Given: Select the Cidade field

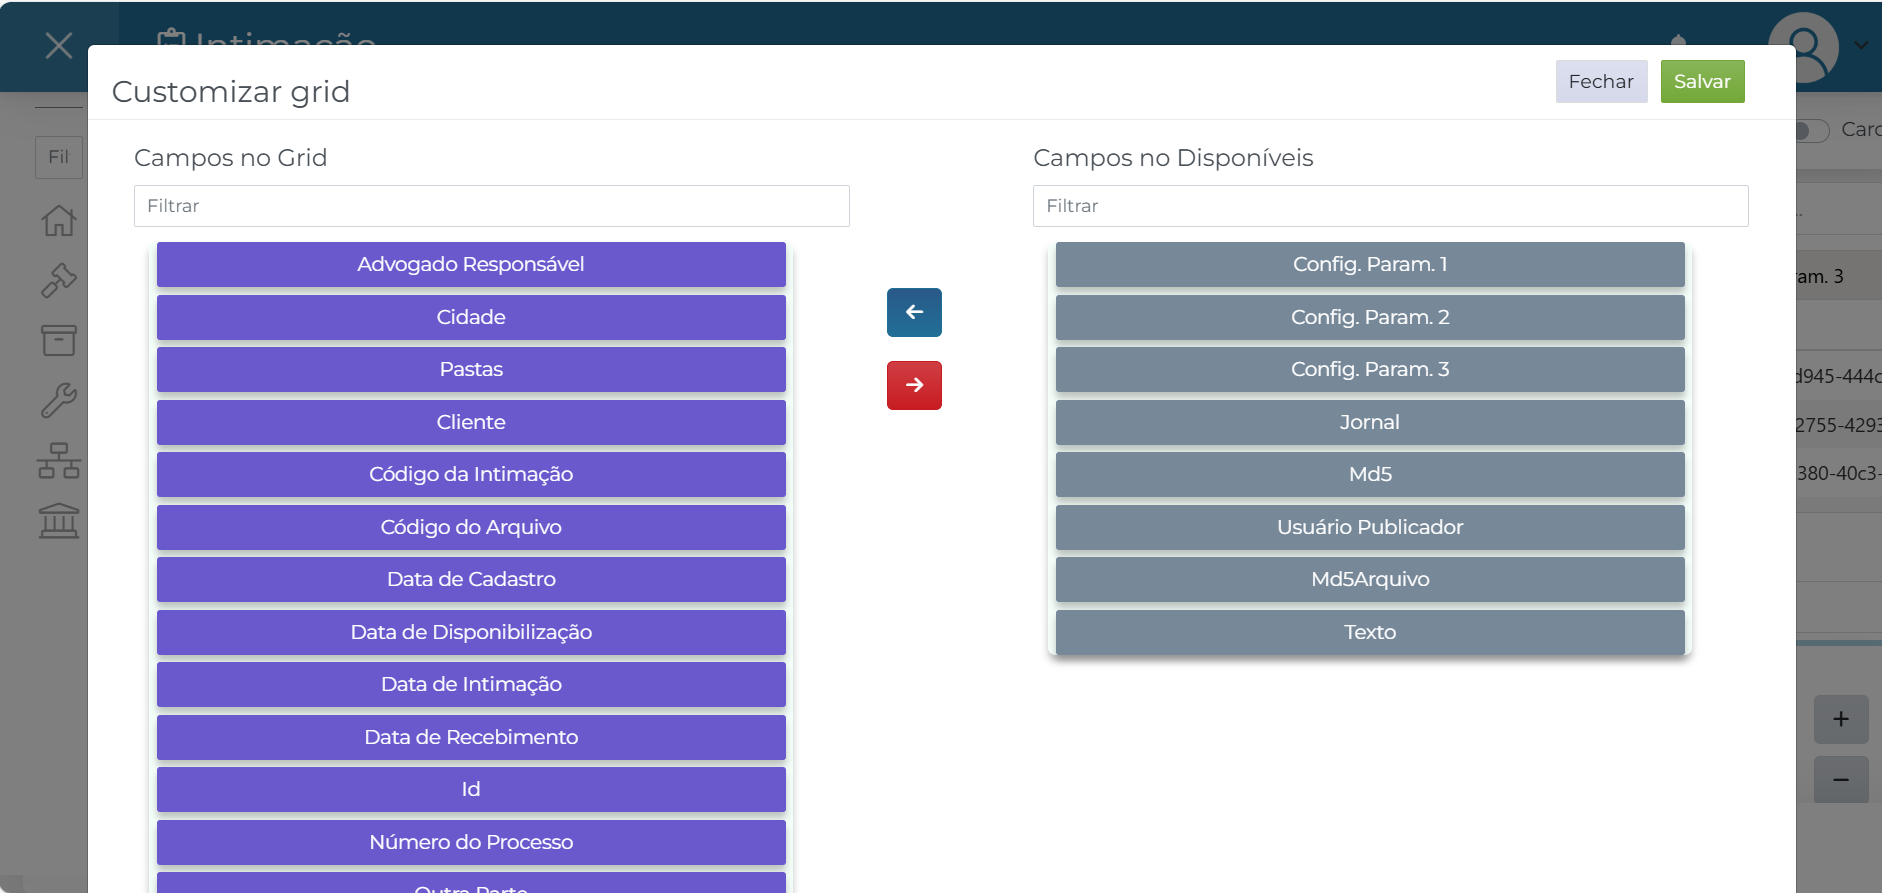Looking at the screenshot, I should pyautogui.click(x=471, y=317).
